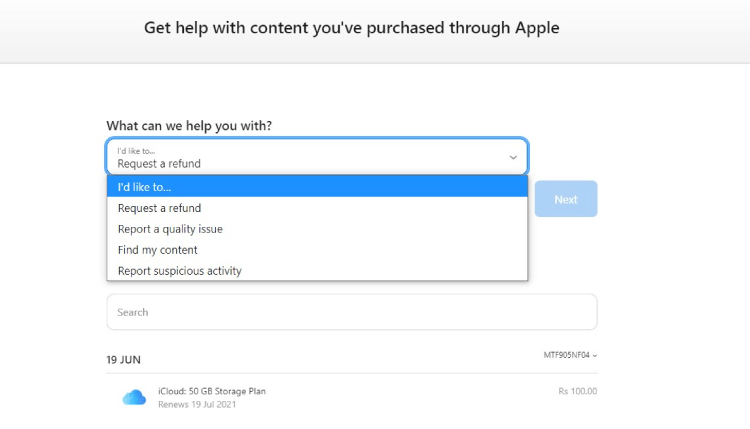Pick 'Report a quality issue' option
This screenshot has width=750, height=429.
pos(317,229)
